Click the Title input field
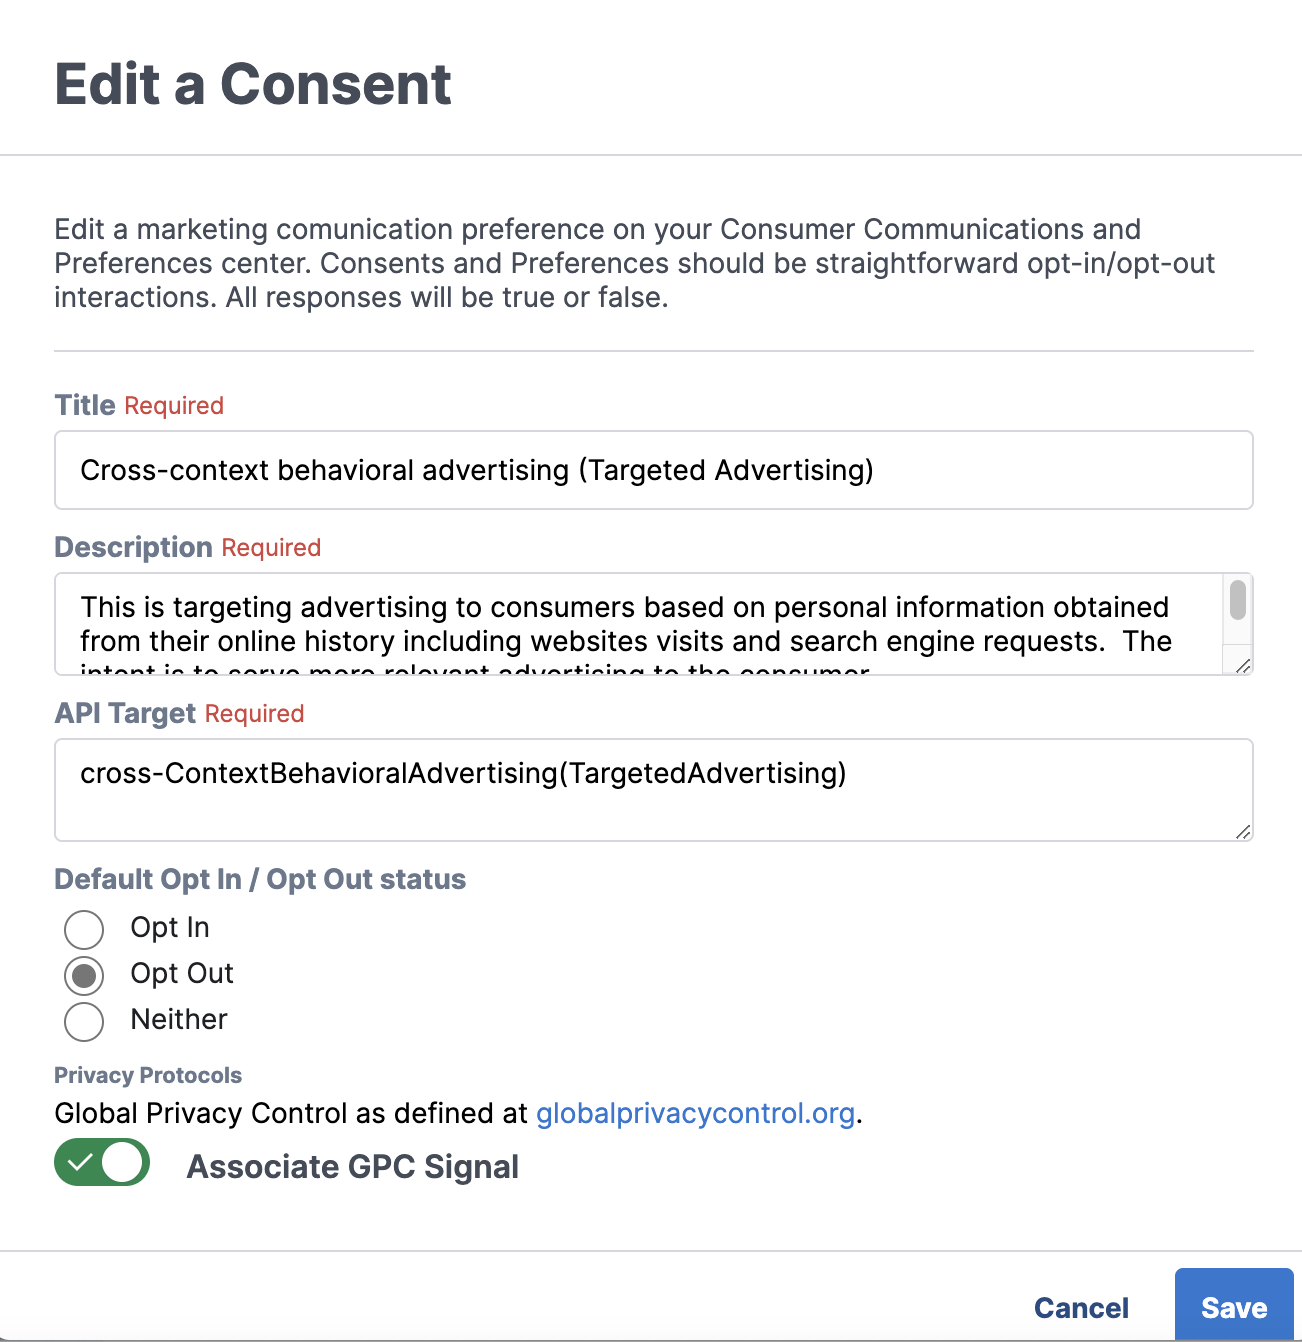Viewport: 1302px width, 1342px height. (x=653, y=470)
